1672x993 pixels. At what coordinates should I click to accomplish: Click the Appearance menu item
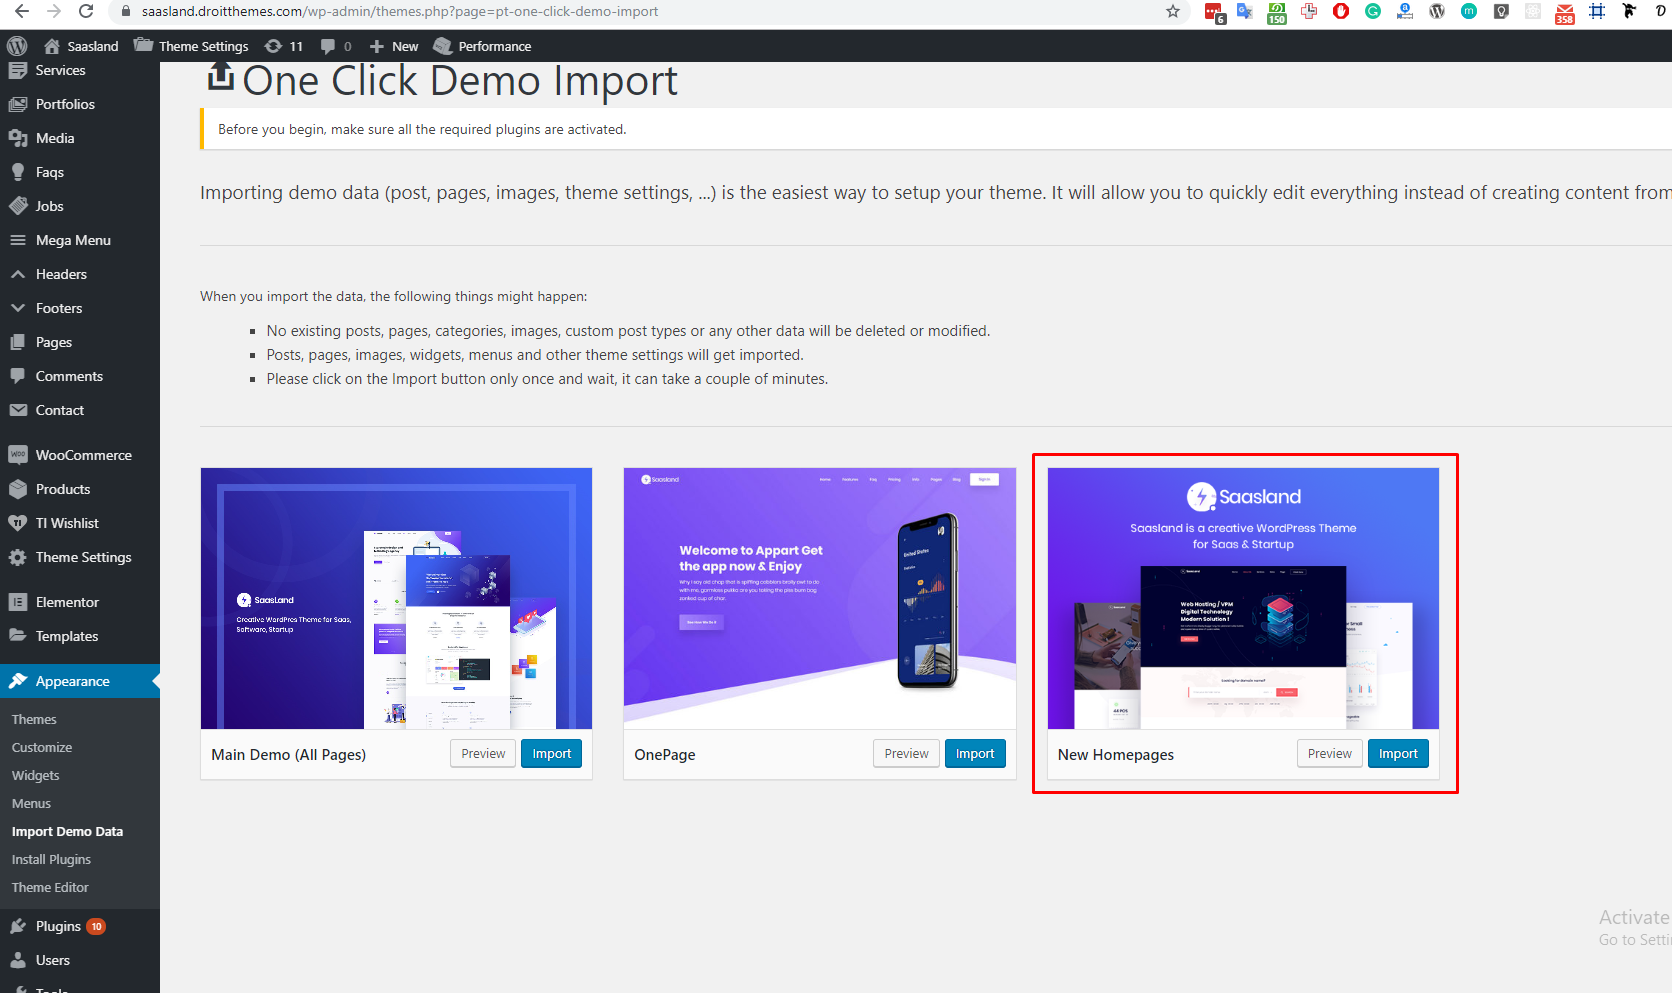click(x=80, y=681)
